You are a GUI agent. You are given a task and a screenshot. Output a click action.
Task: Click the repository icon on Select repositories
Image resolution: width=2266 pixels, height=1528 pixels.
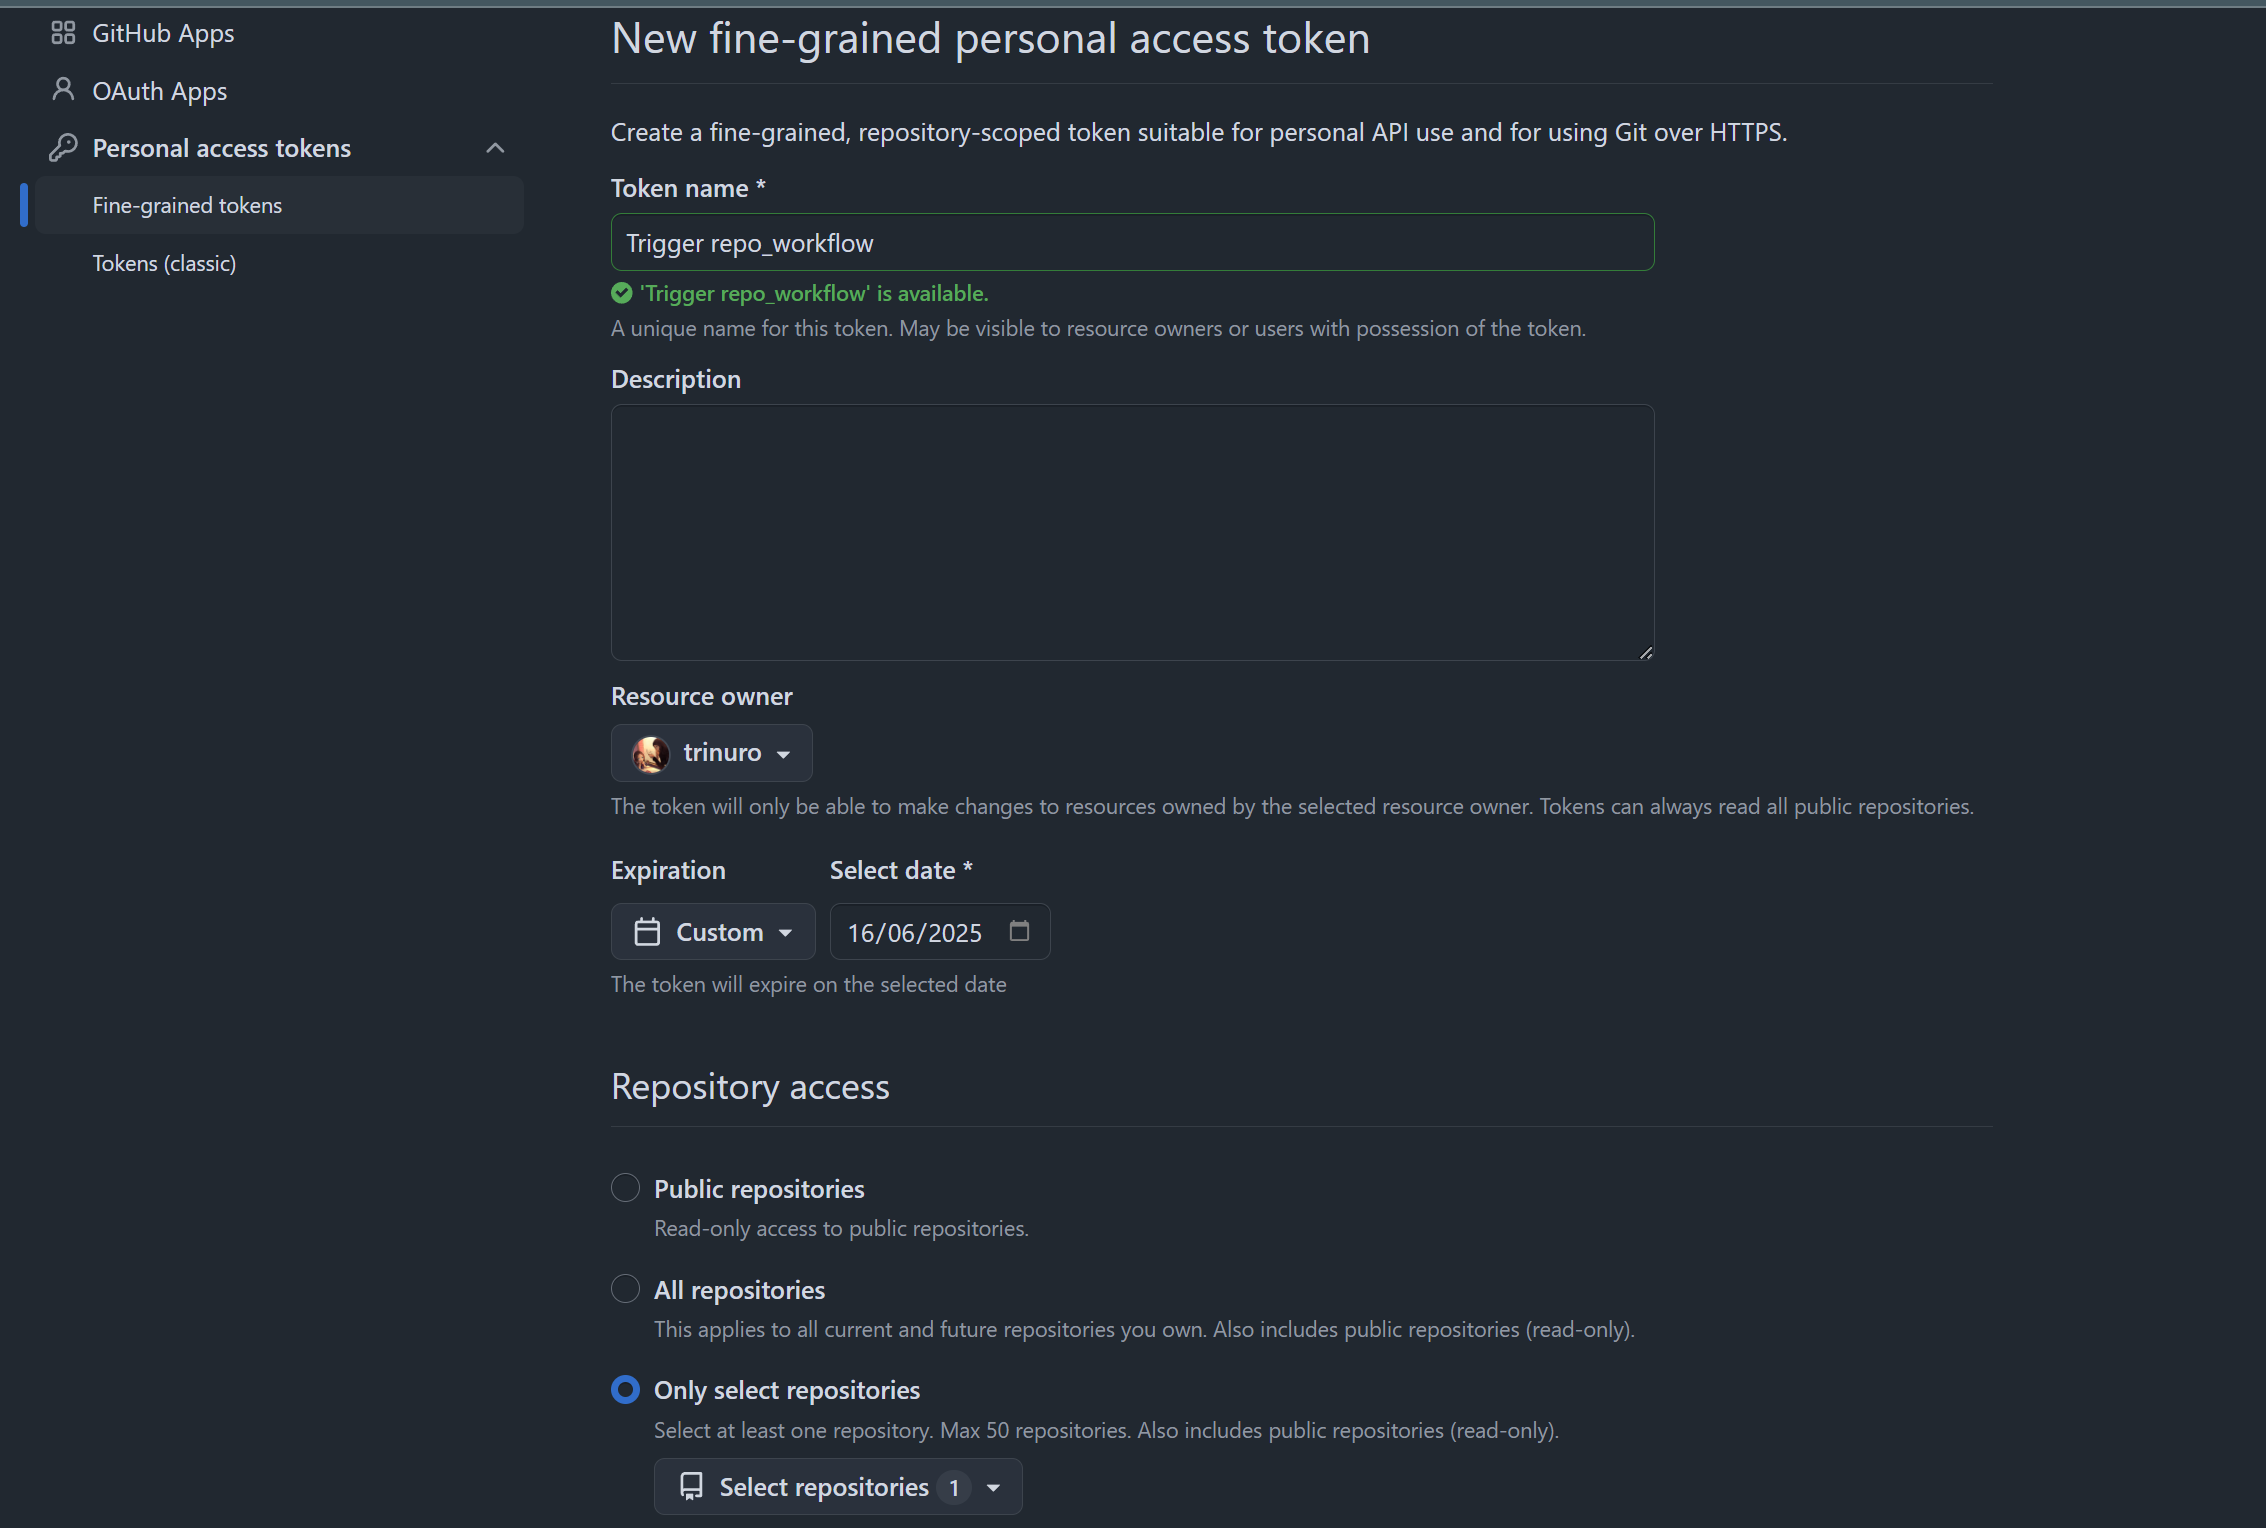click(x=691, y=1487)
